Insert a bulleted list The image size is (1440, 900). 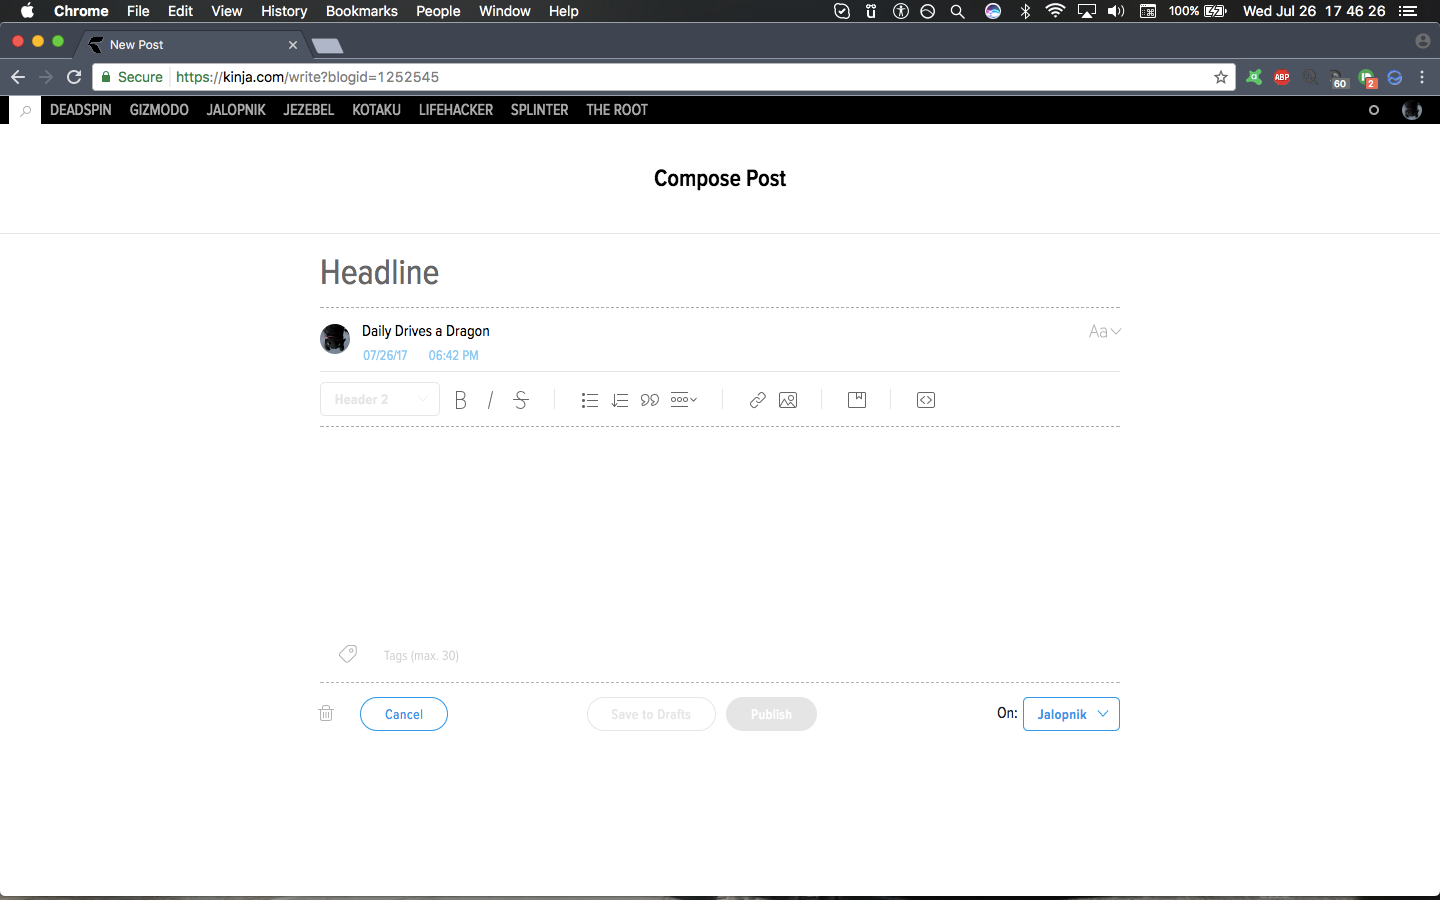[590, 400]
